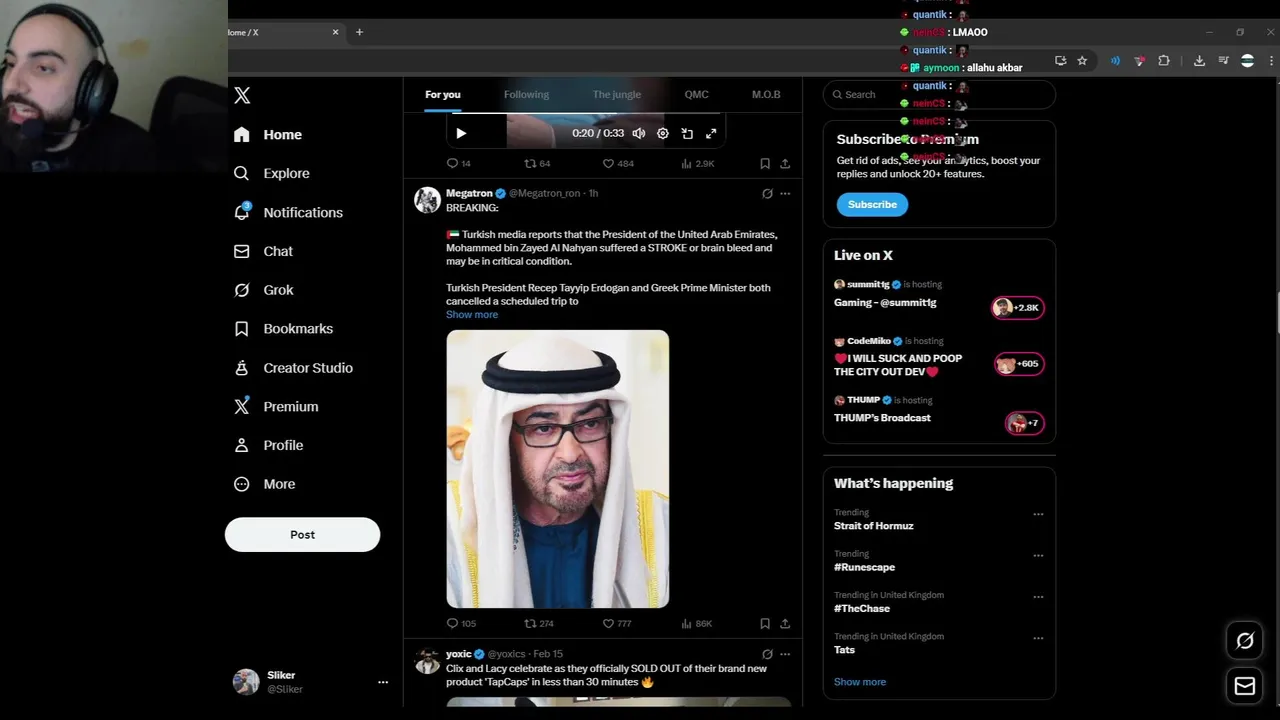This screenshot has height=720, width=1280.
Task: Like Megatron post with 777 likes
Action: 617,623
